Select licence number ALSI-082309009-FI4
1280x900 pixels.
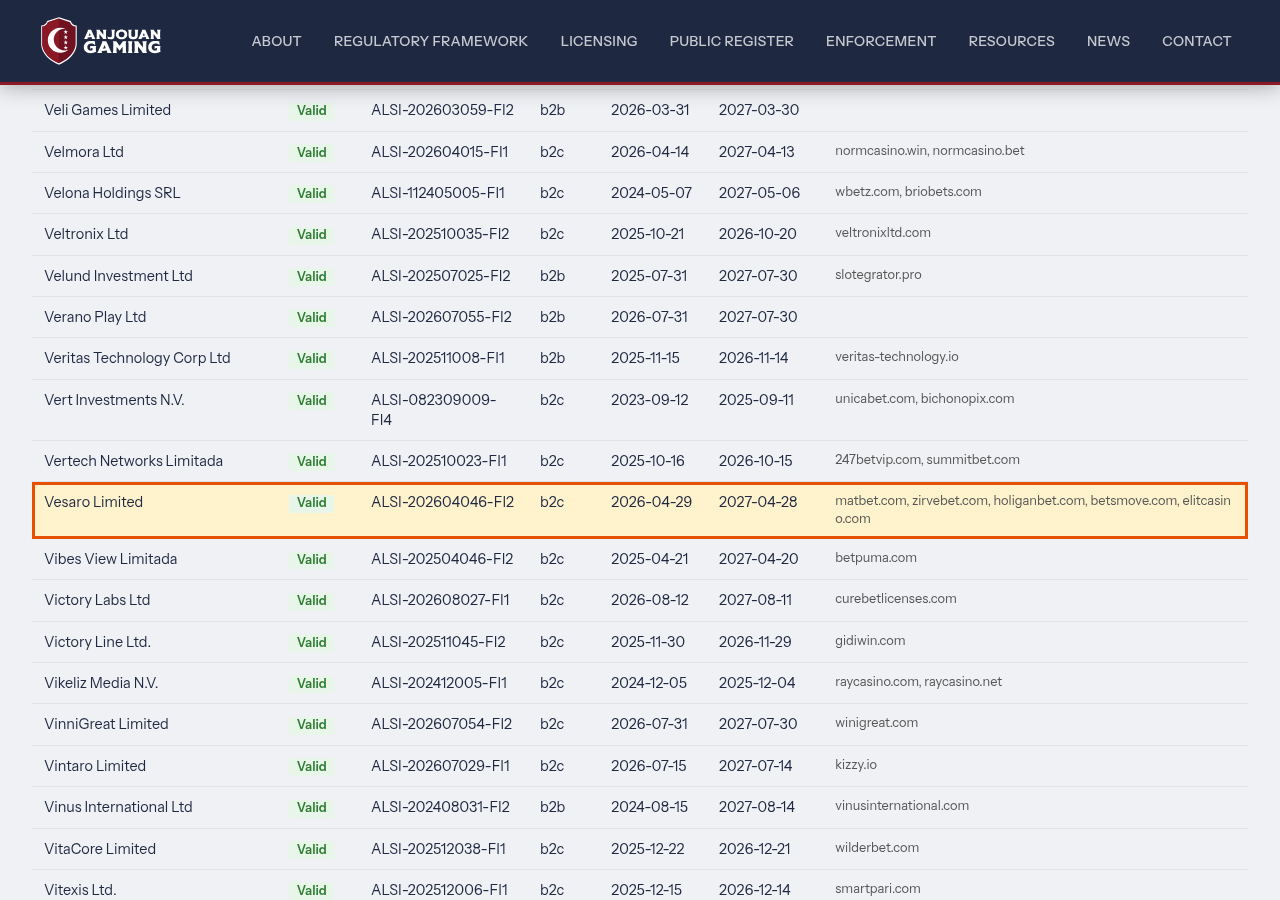click(434, 410)
